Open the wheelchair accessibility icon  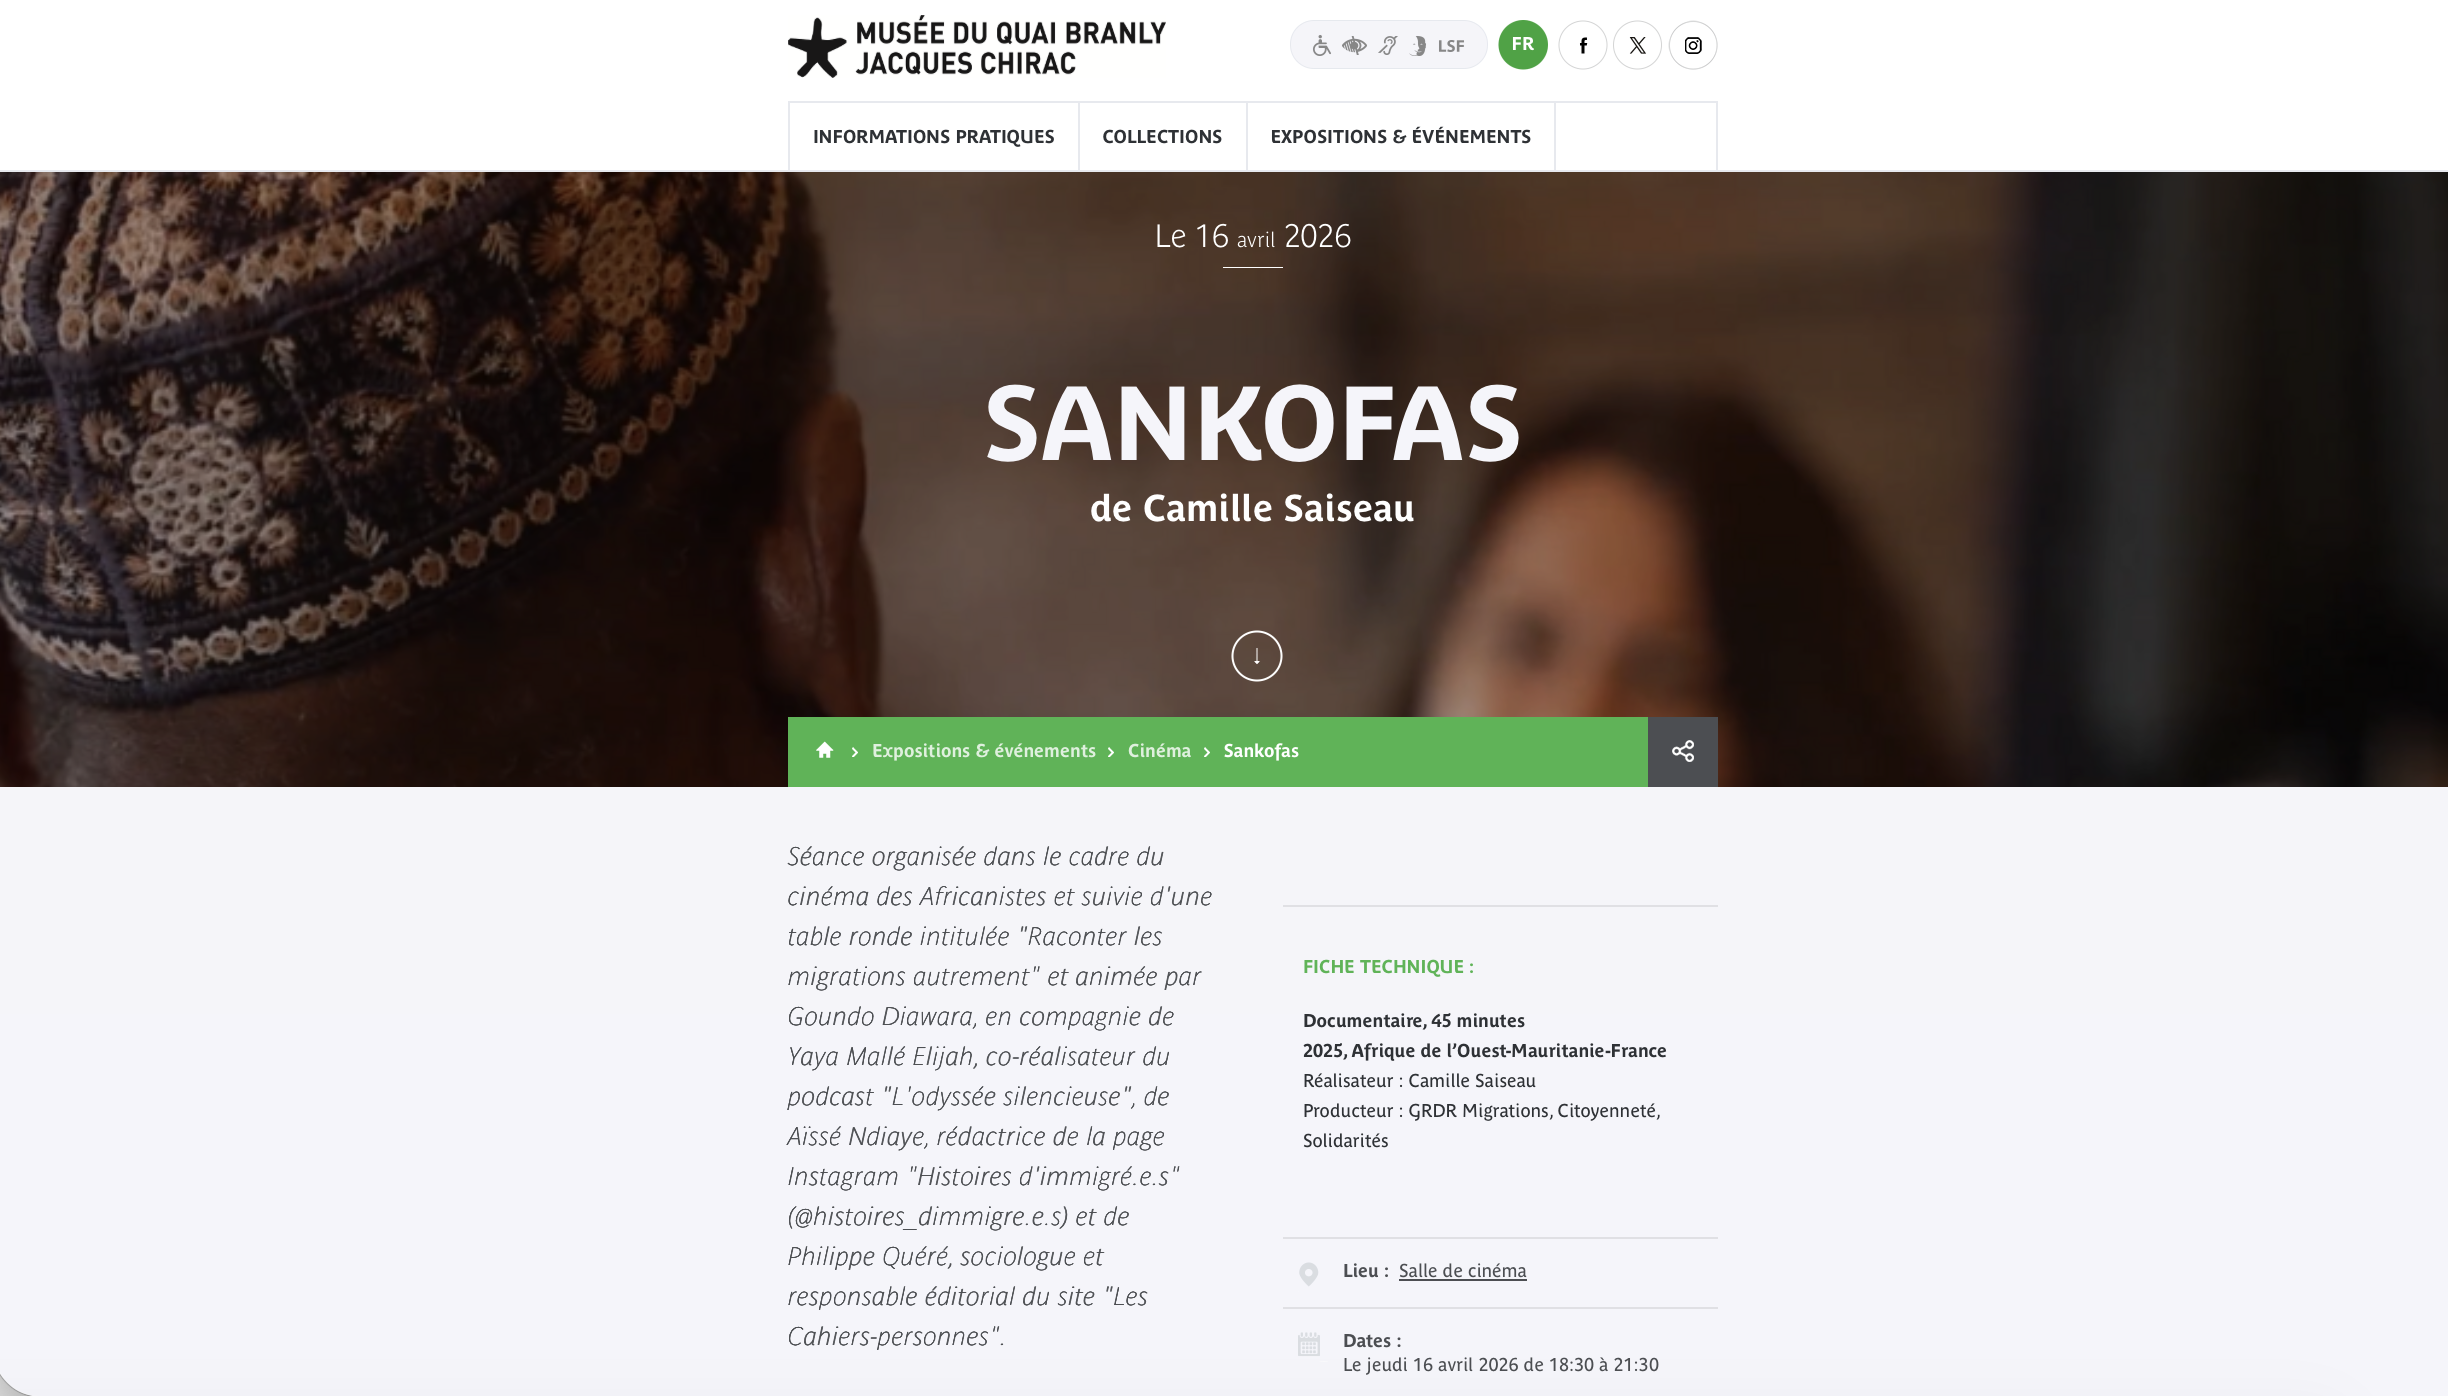coord(1321,46)
